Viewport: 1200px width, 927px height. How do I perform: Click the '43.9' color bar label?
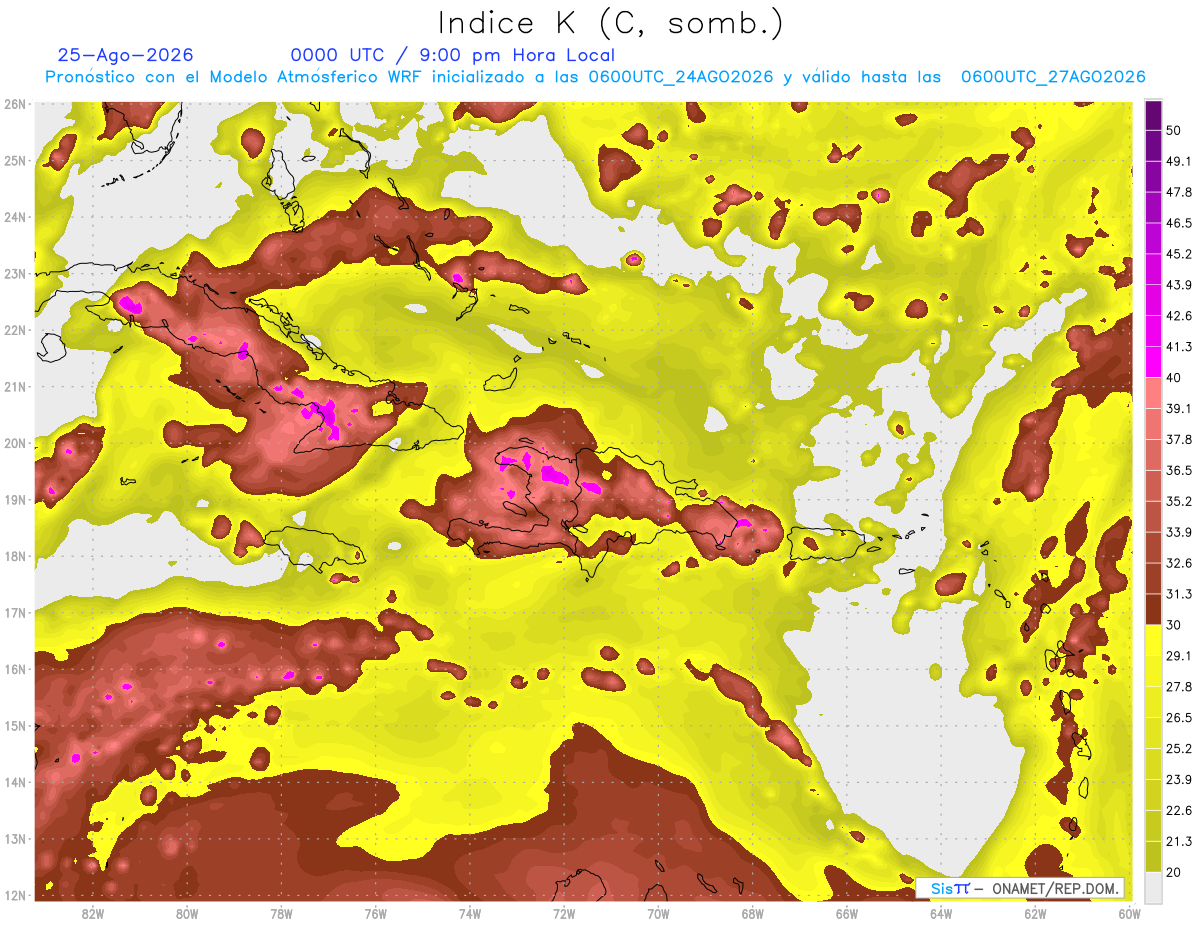(1179, 285)
